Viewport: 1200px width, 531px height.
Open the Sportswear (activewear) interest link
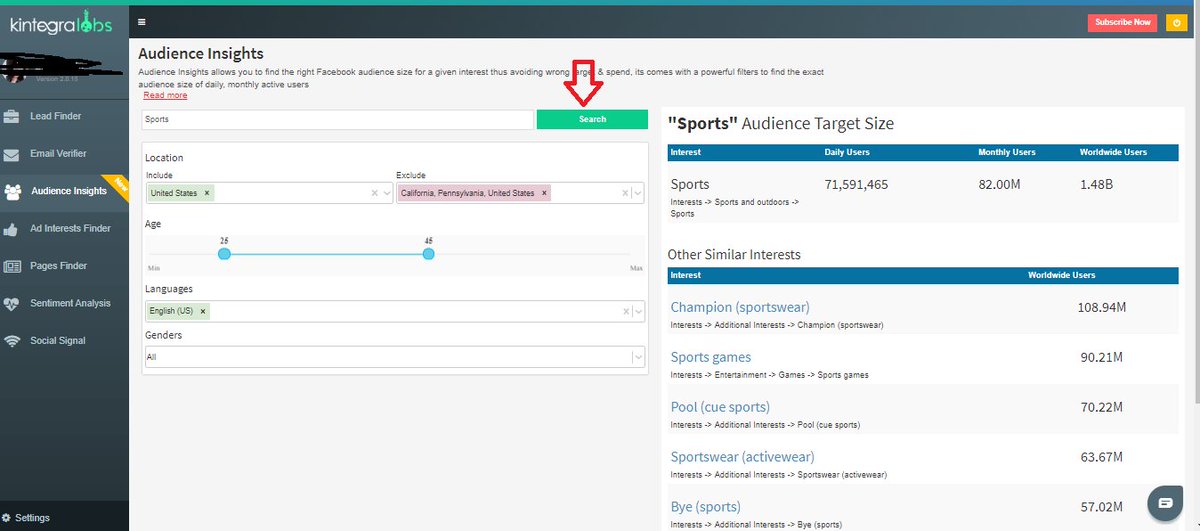[x=742, y=457]
